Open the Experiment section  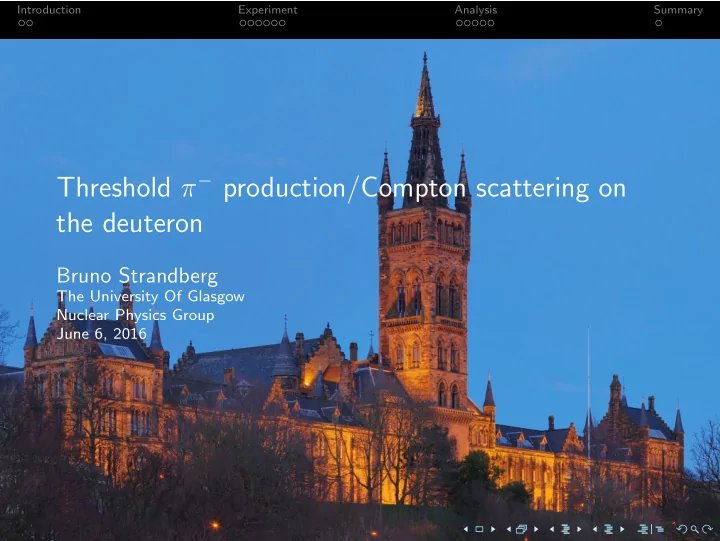268,10
